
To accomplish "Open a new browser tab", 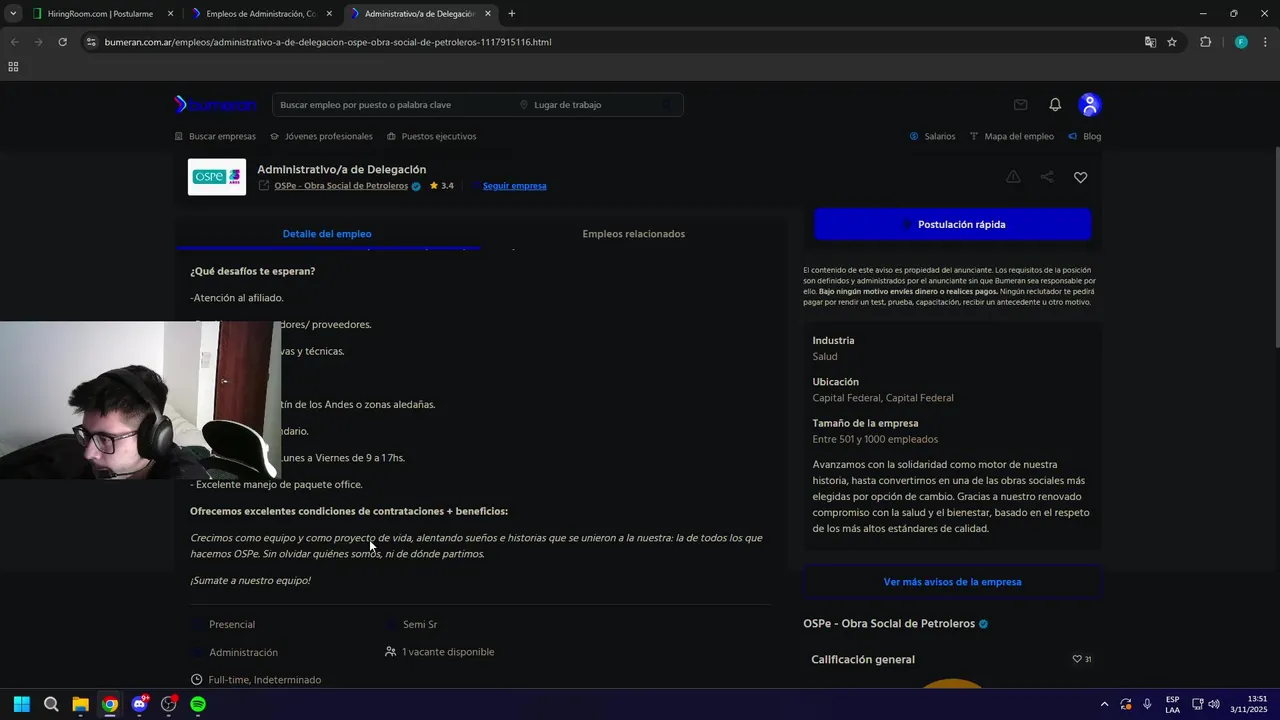I will pyautogui.click(x=512, y=14).
